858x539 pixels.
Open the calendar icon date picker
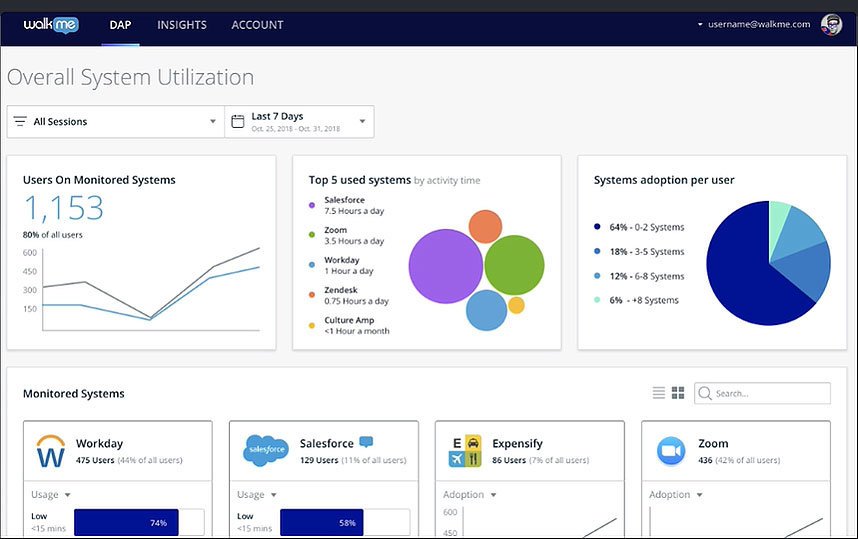(237, 121)
